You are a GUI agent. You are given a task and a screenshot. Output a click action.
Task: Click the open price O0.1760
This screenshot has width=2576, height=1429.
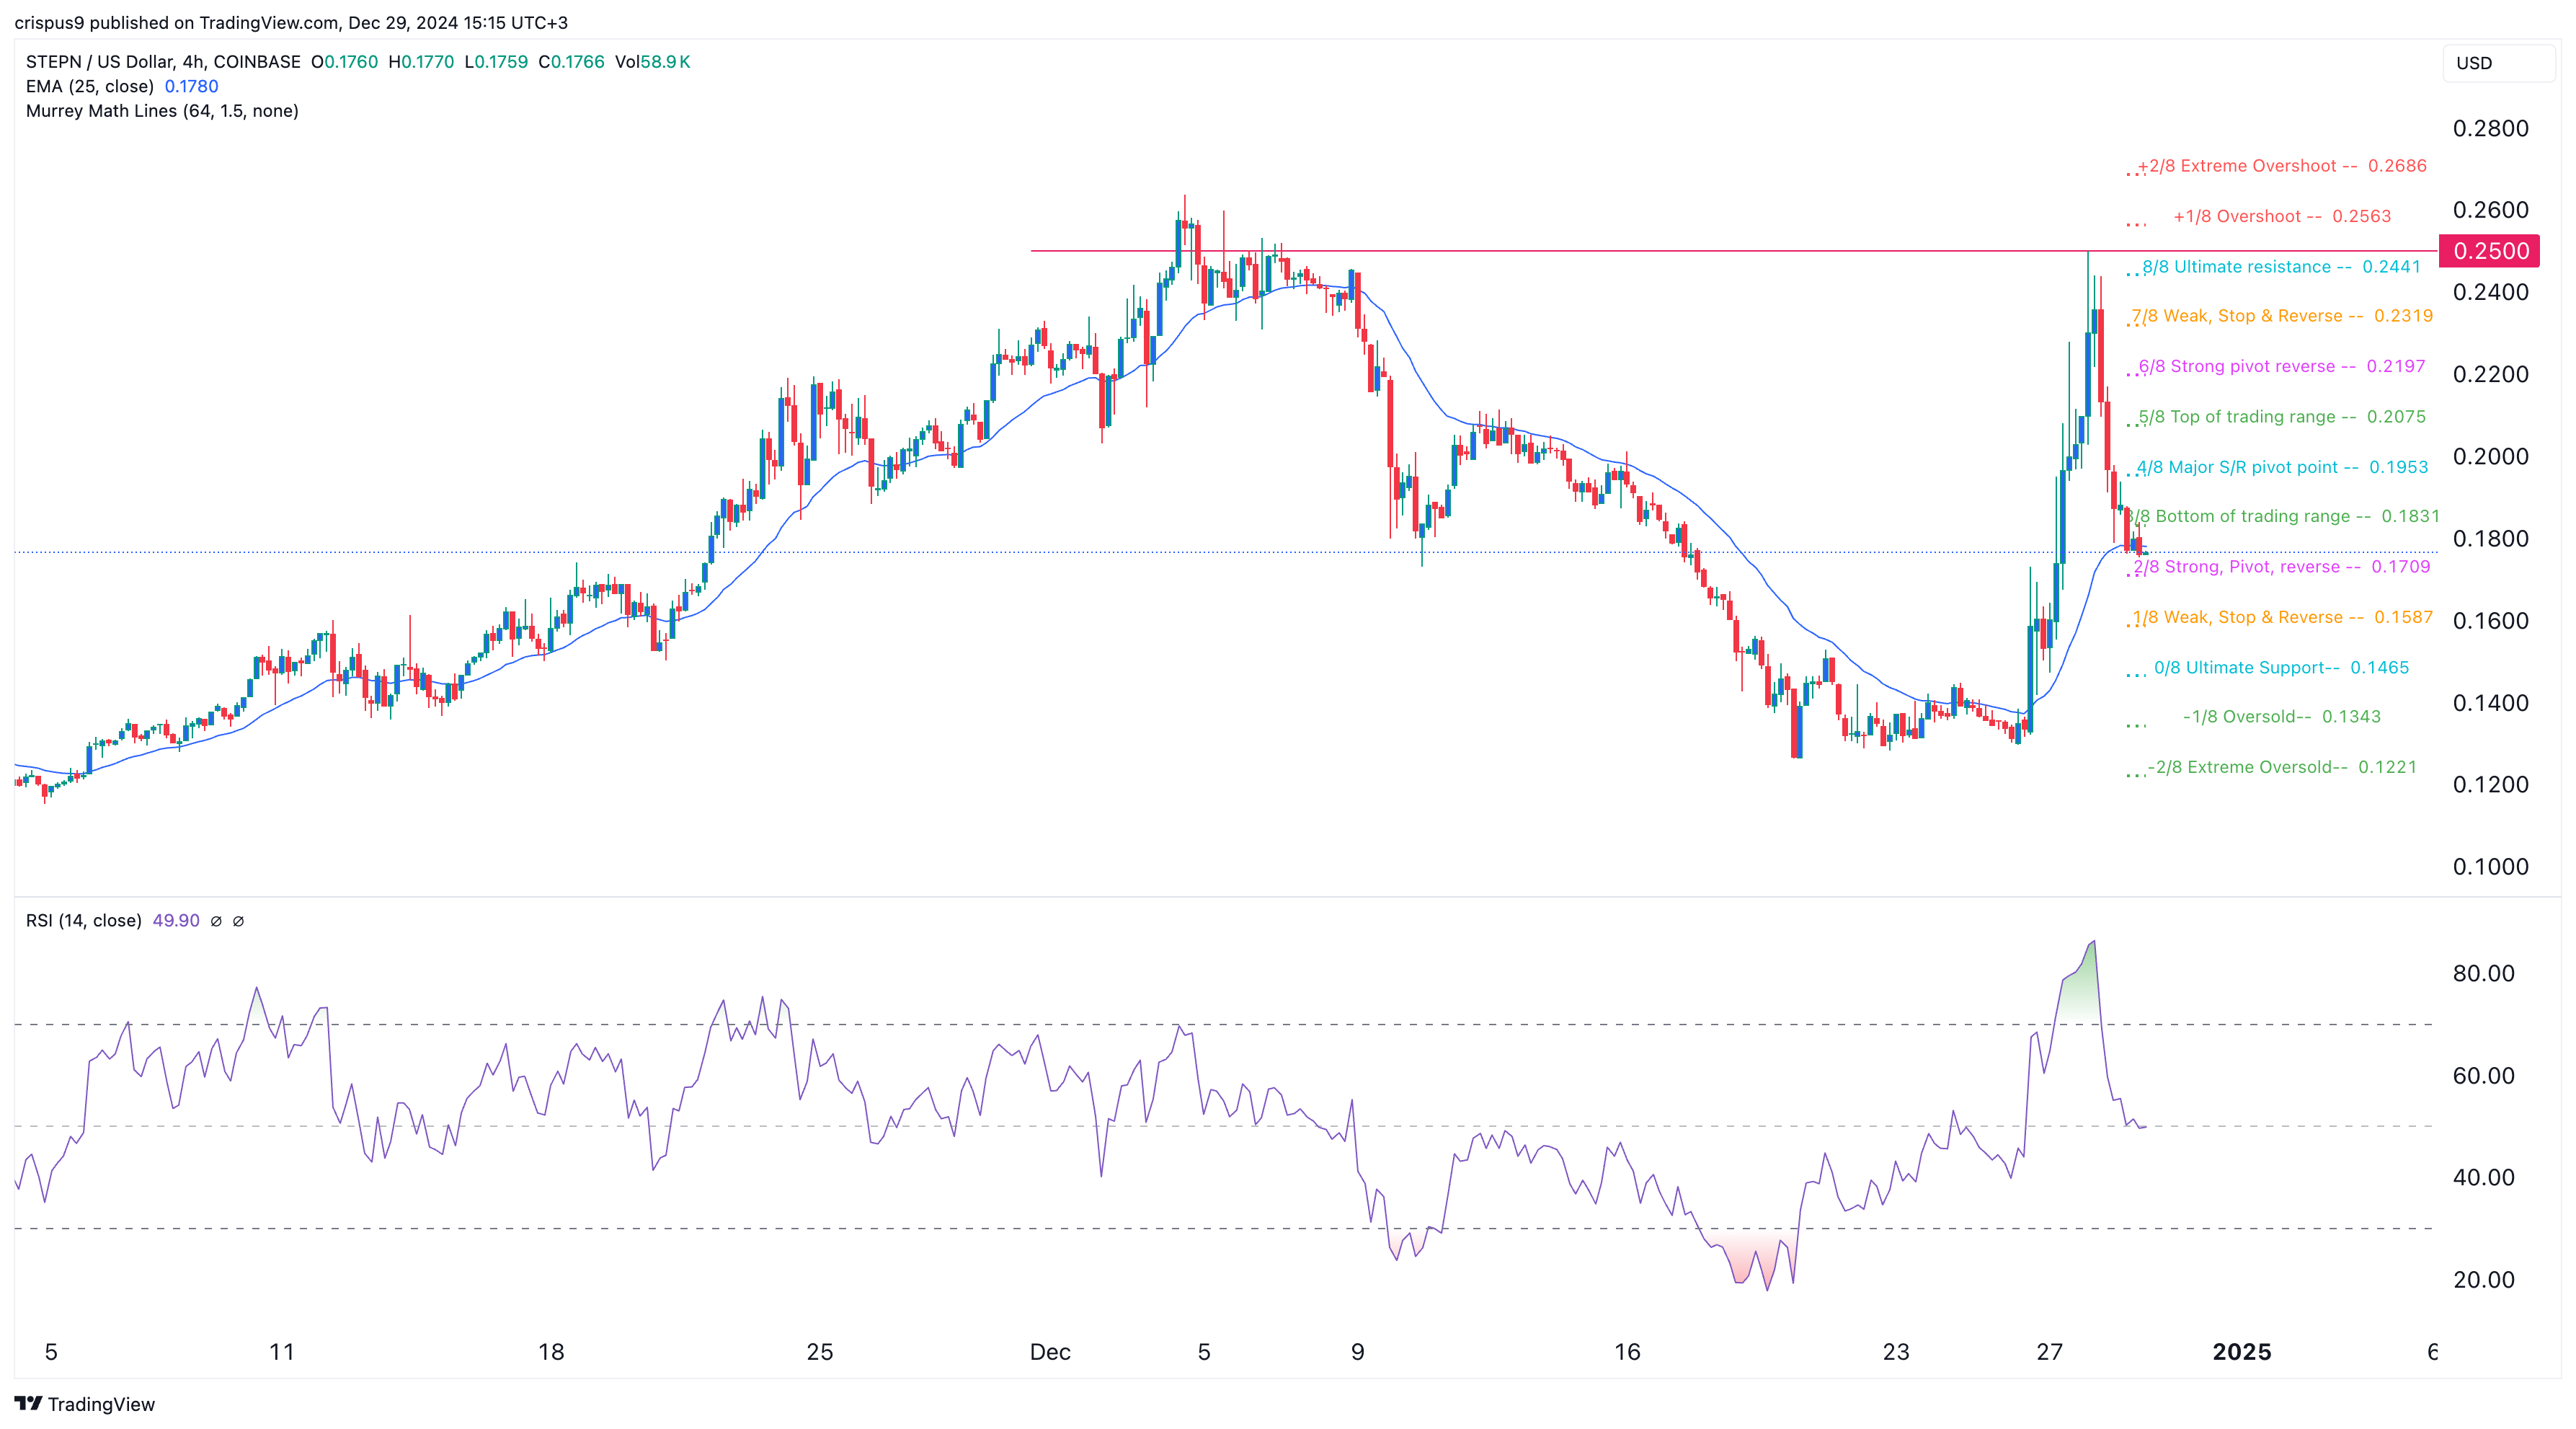[344, 62]
